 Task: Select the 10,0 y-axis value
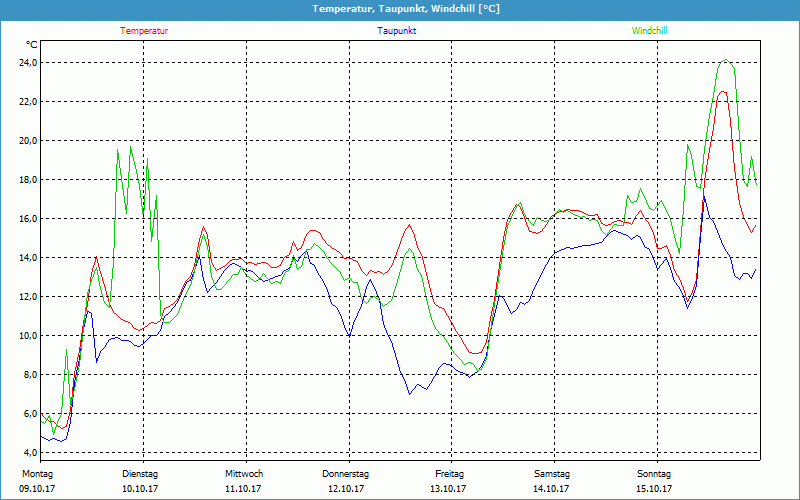pyautogui.click(x=28, y=336)
